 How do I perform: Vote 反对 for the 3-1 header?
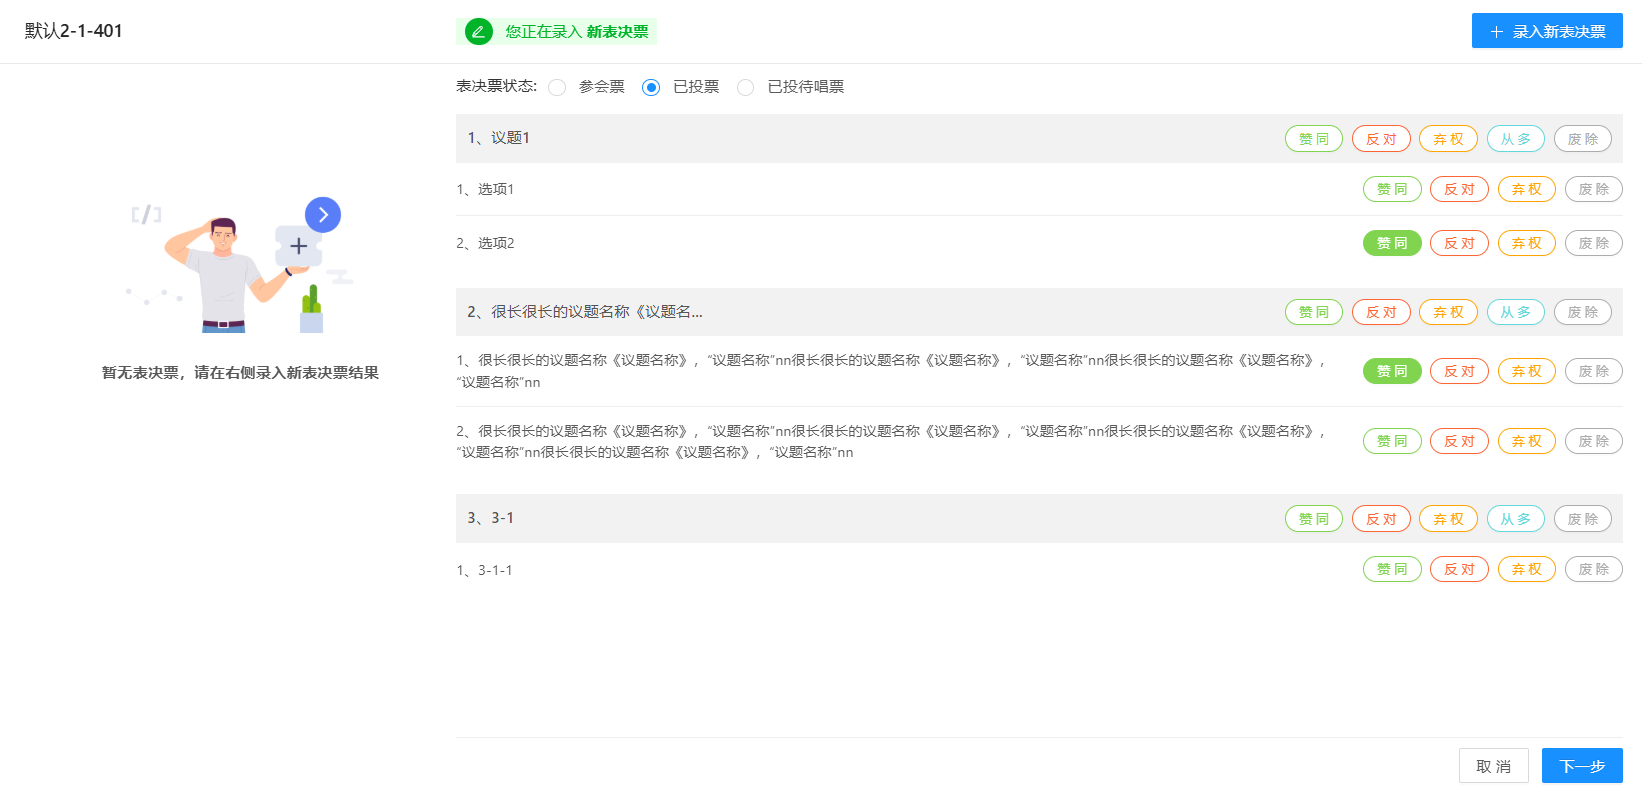point(1381,519)
